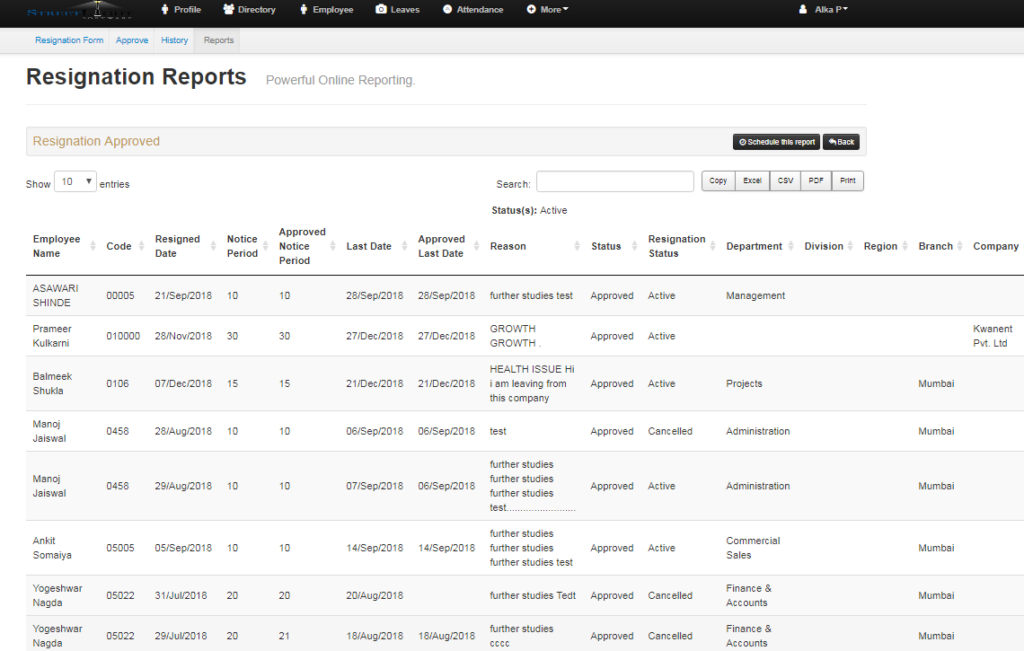The width and height of the screenshot is (1024, 651).
Task: Click the Print button
Action: coord(847,180)
